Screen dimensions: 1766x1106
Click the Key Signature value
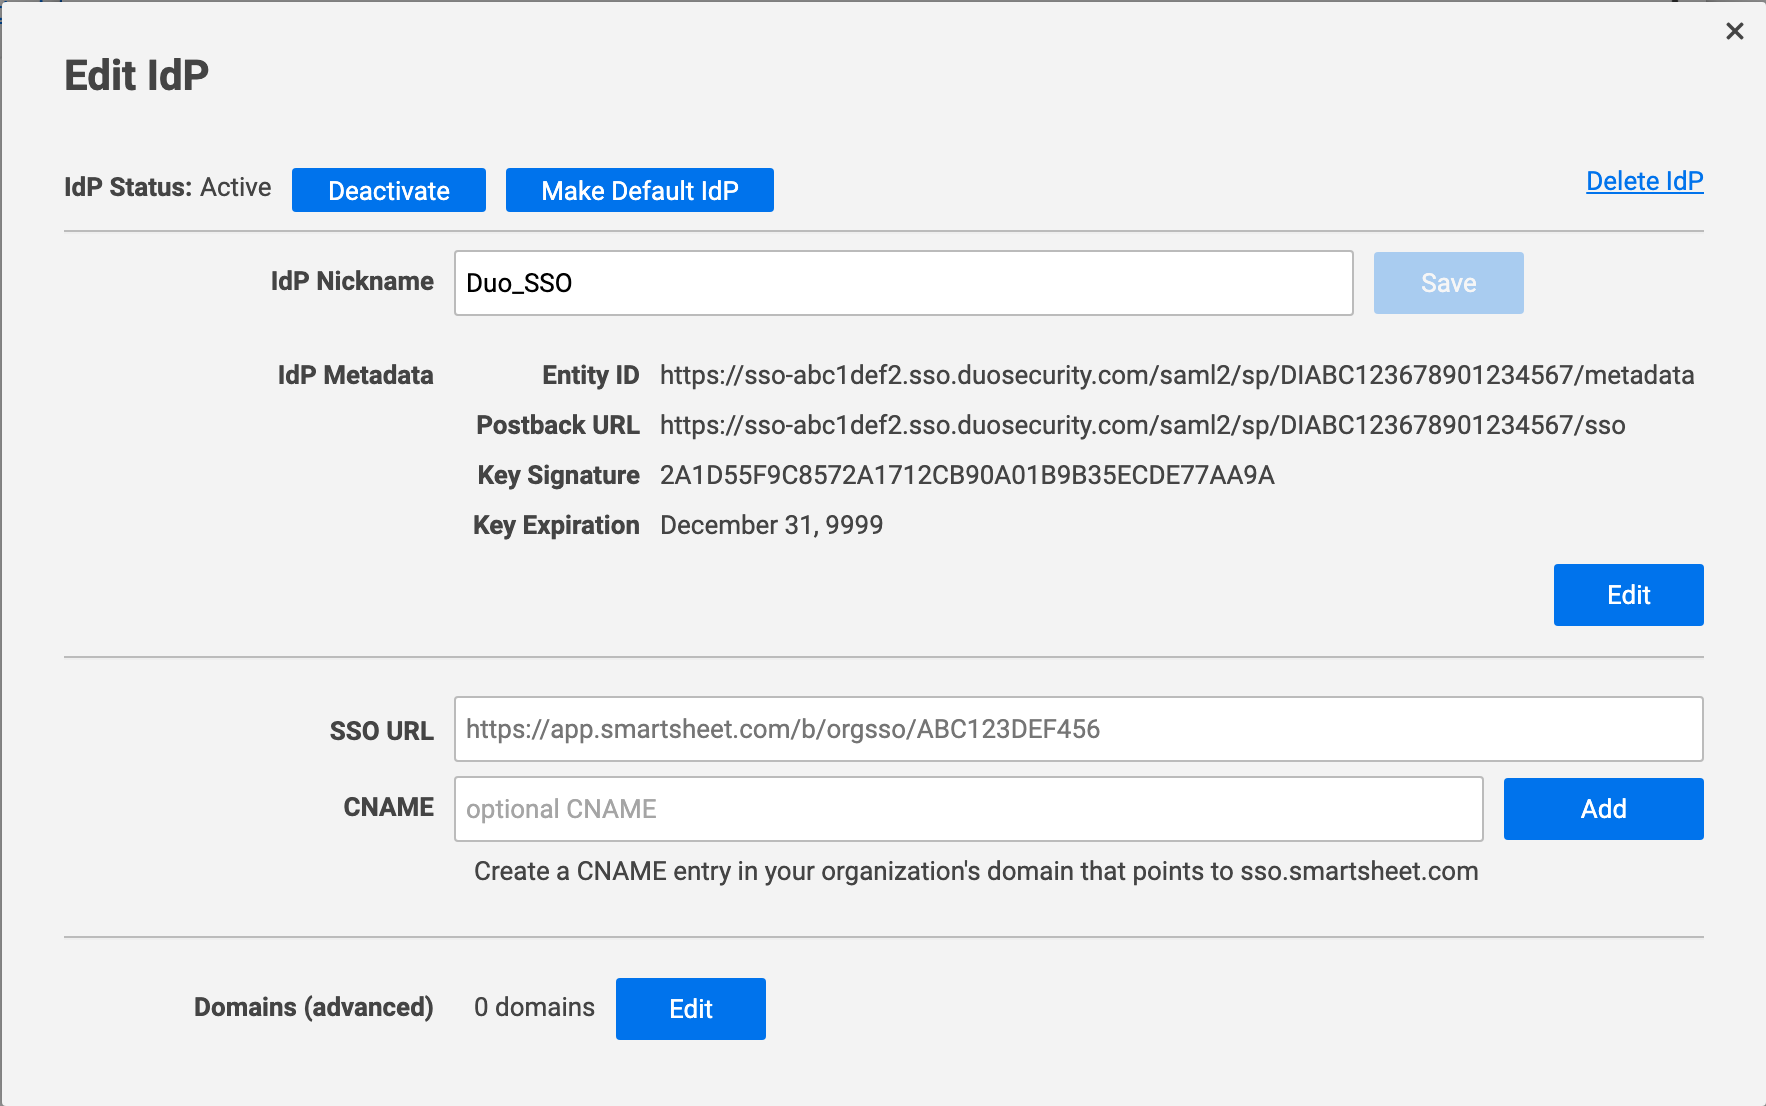(967, 475)
